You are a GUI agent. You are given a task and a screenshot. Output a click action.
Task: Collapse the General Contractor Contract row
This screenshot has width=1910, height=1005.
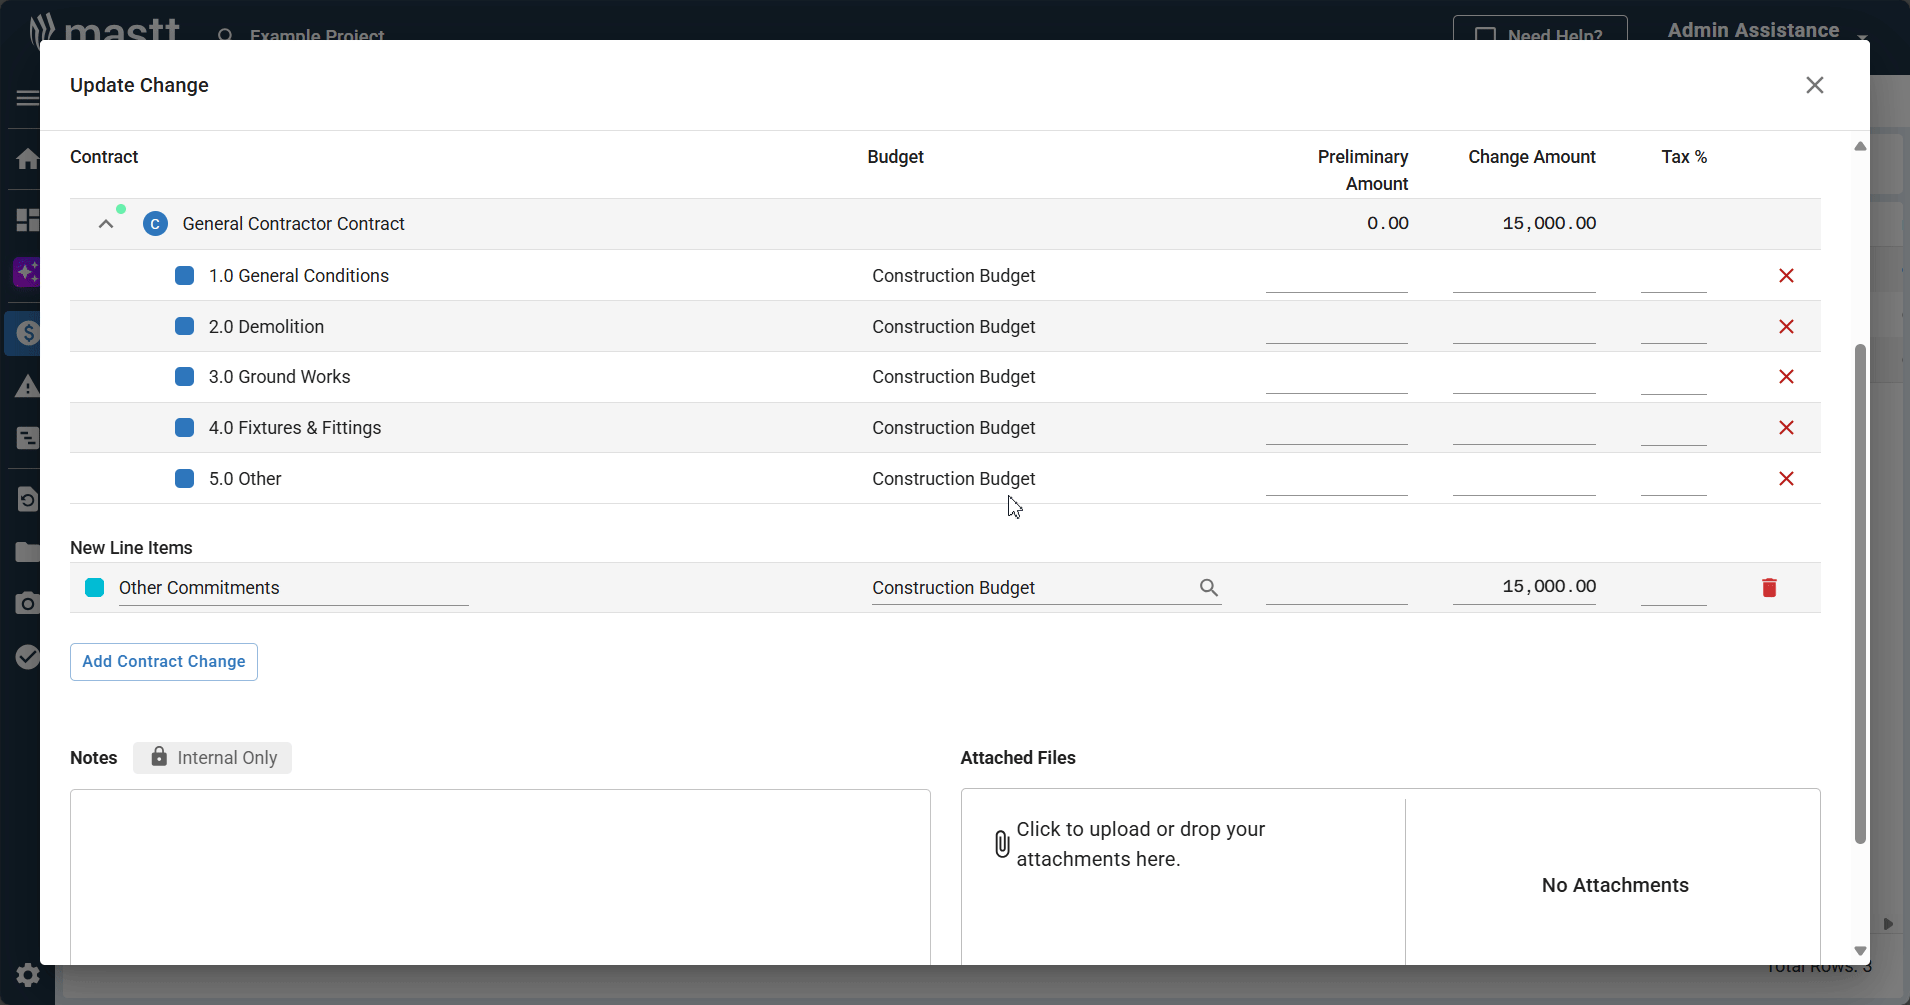point(106,224)
